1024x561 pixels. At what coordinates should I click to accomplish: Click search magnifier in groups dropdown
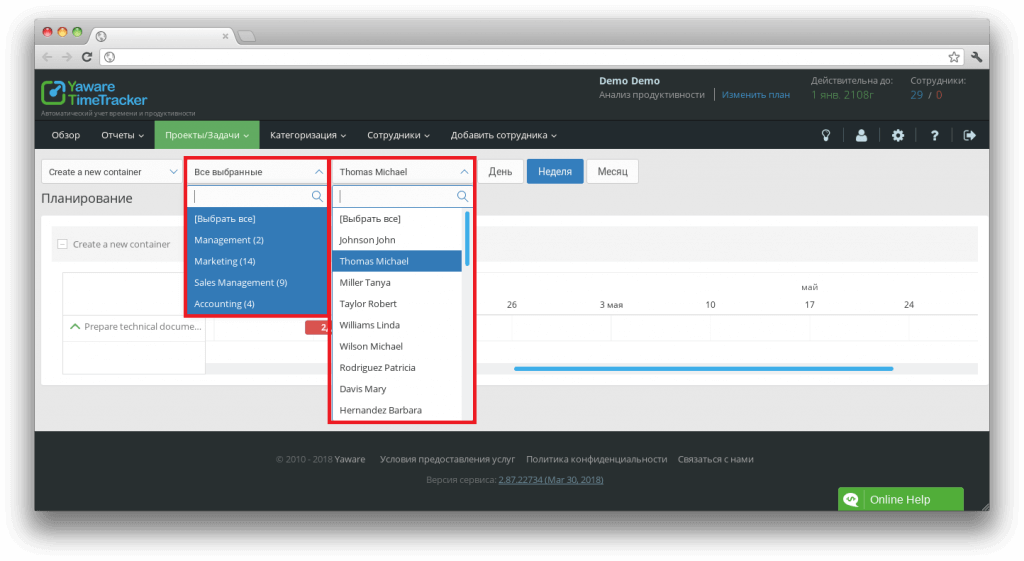[x=317, y=196]
